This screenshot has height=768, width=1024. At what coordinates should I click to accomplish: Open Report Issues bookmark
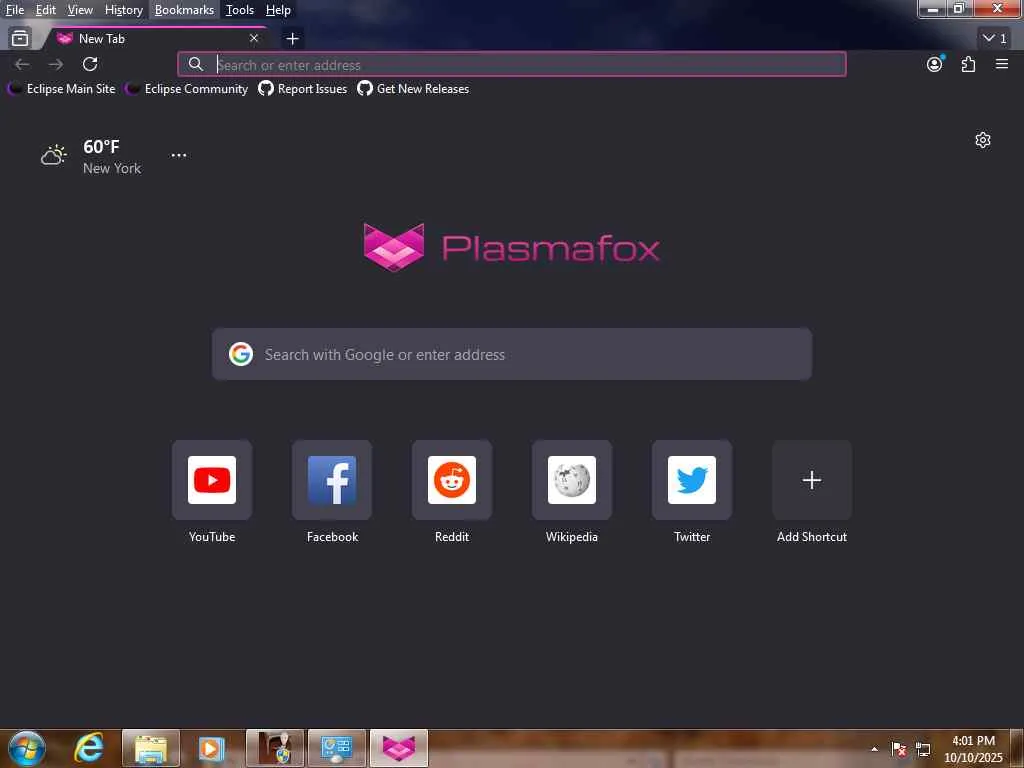click(x=302, y=89)
